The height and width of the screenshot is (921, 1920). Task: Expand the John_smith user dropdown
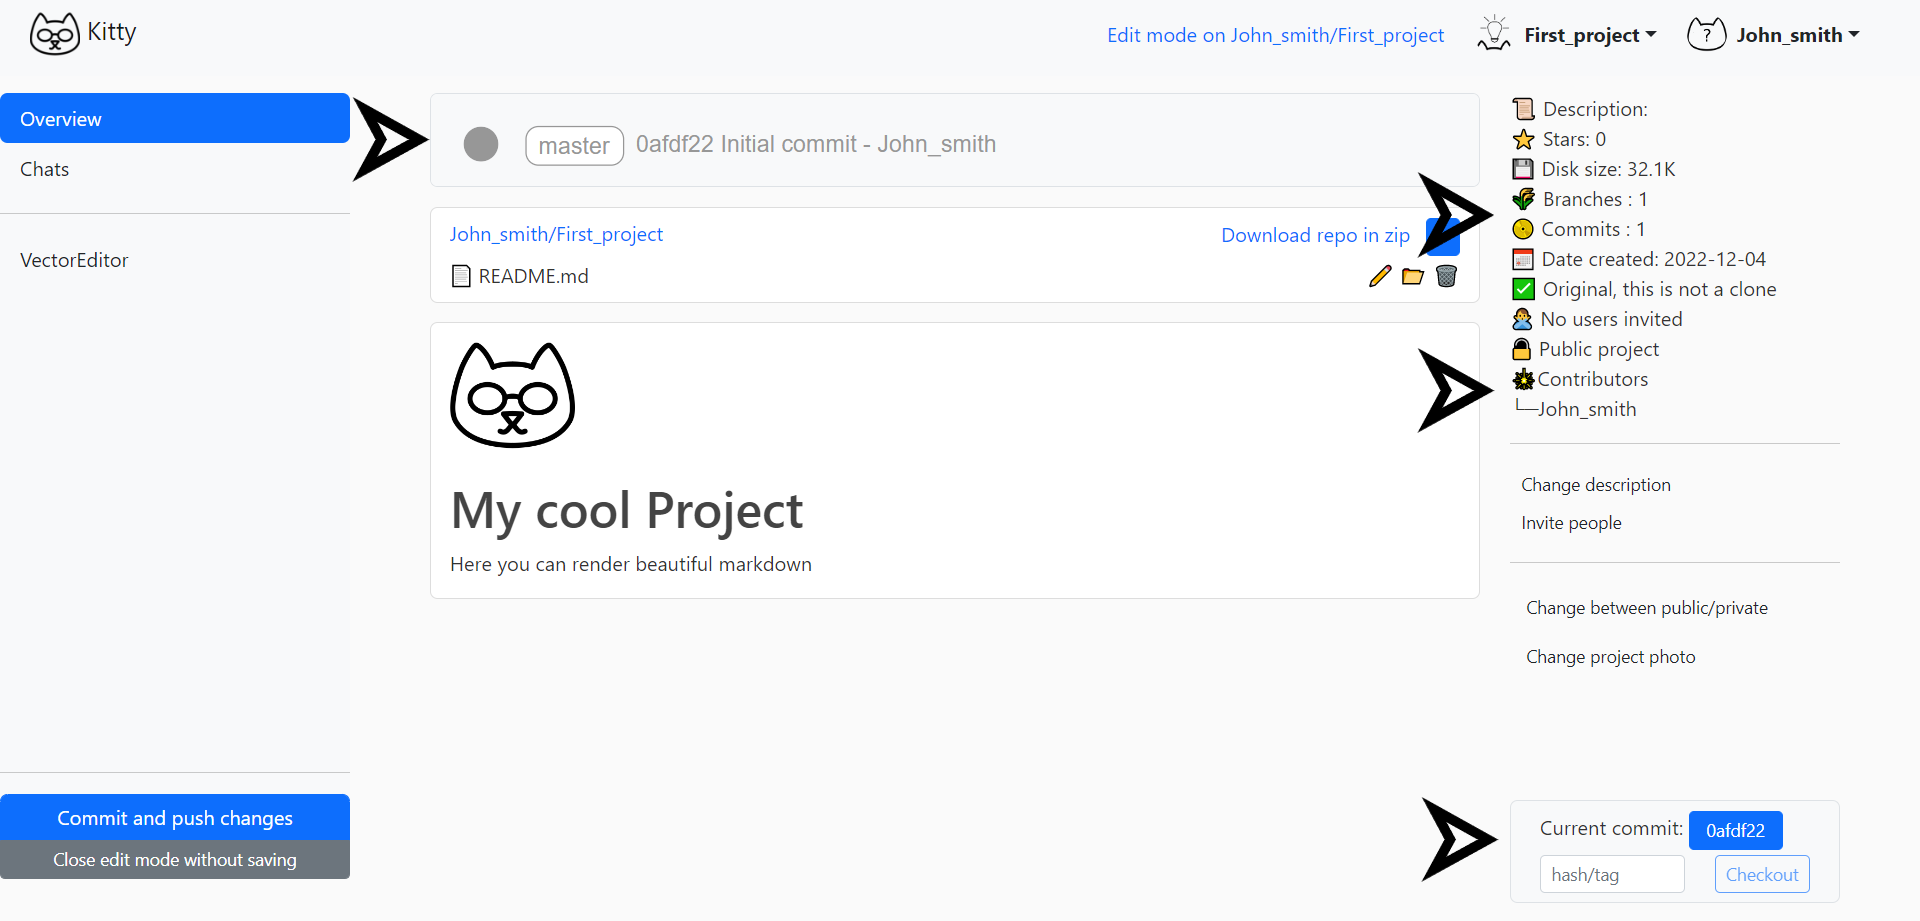click(1797, 35)
